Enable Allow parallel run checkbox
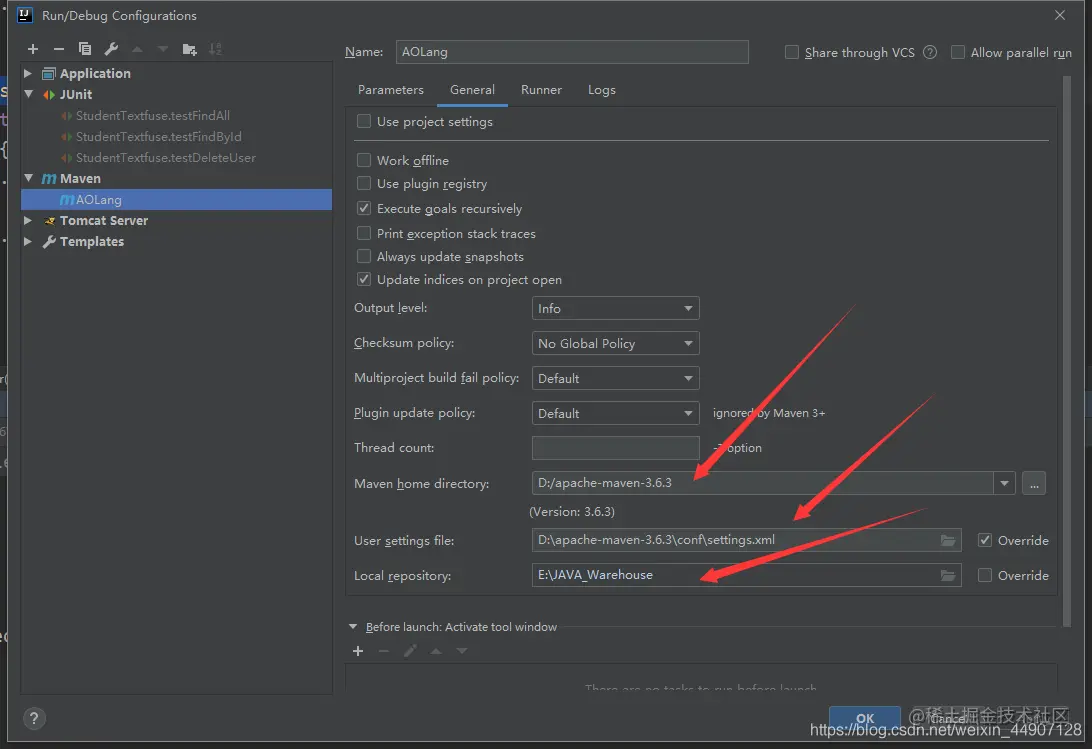 (x=958, y=52)
